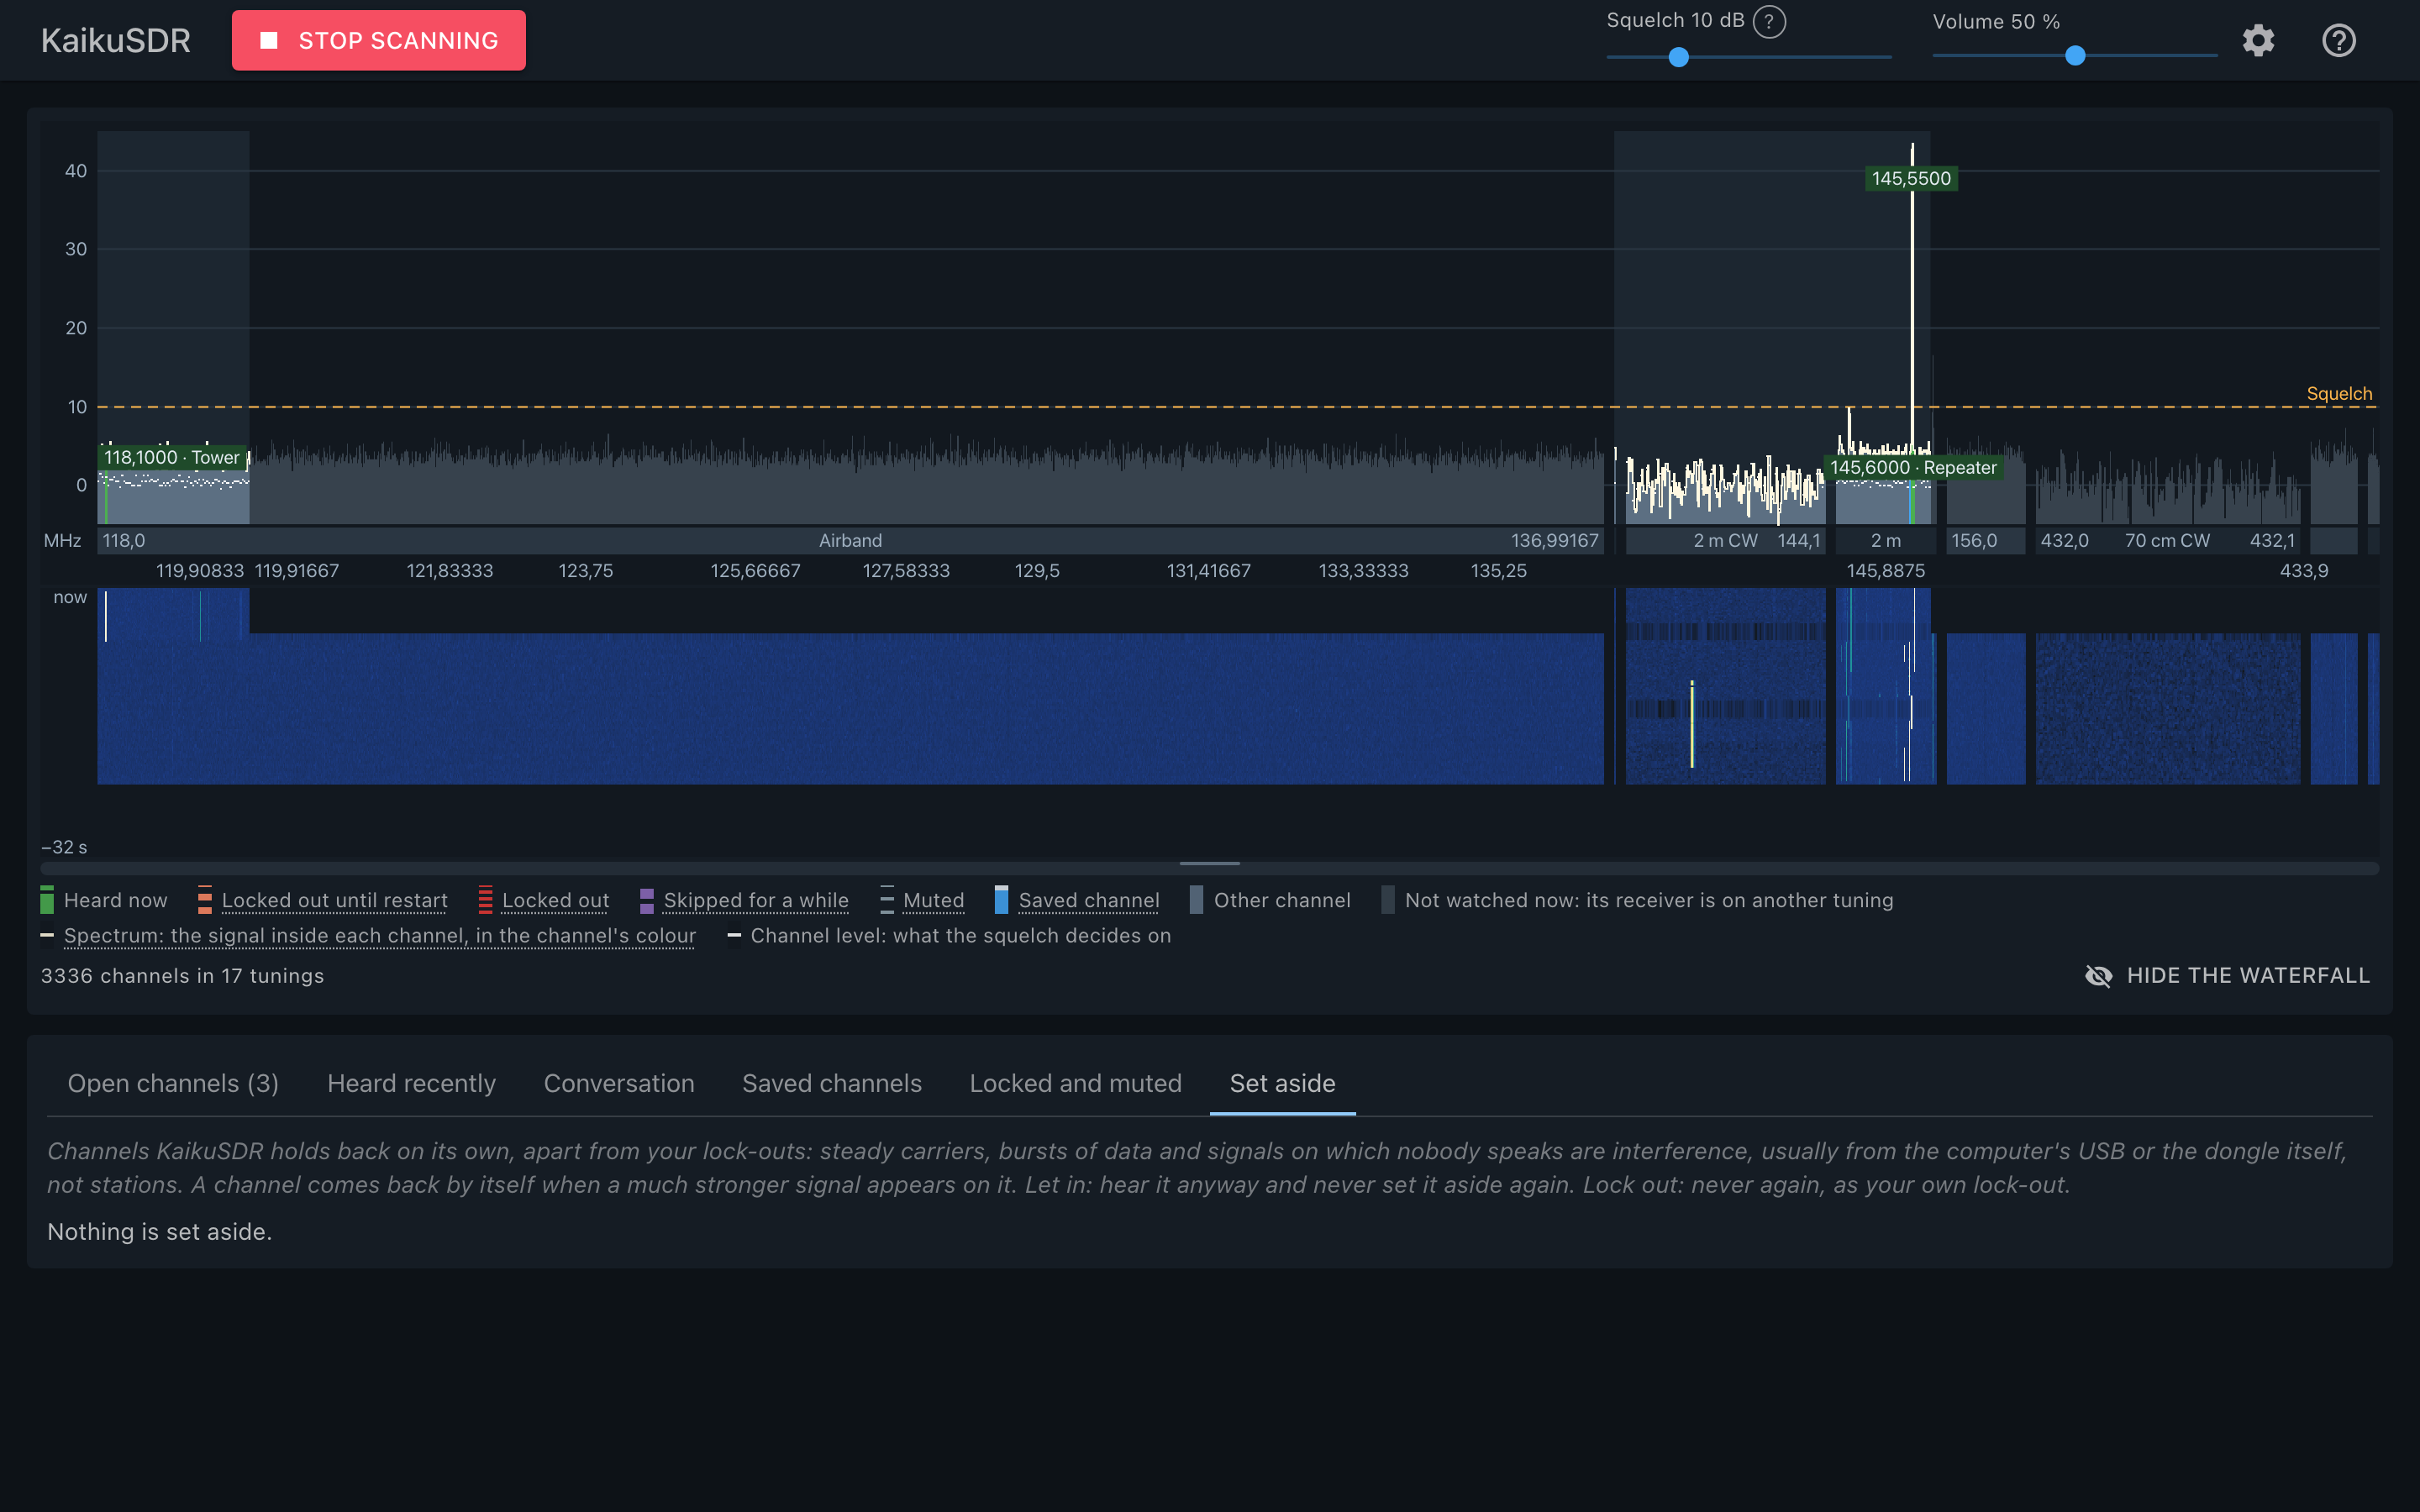Click the Squelch slider handle
This screenshot has width=2420, height=1512.
tap(1679, 57)
